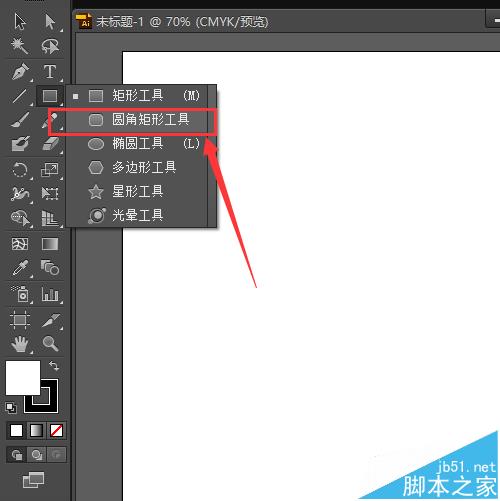Apply Gradient mode button
The width and height of the screenshot is (500, 501).
tap(36, 430)
